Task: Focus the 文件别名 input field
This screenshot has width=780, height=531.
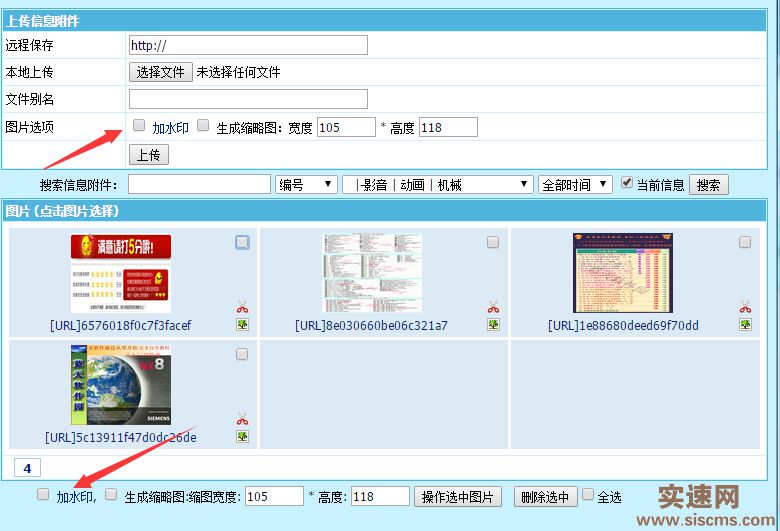Action: 248,99
